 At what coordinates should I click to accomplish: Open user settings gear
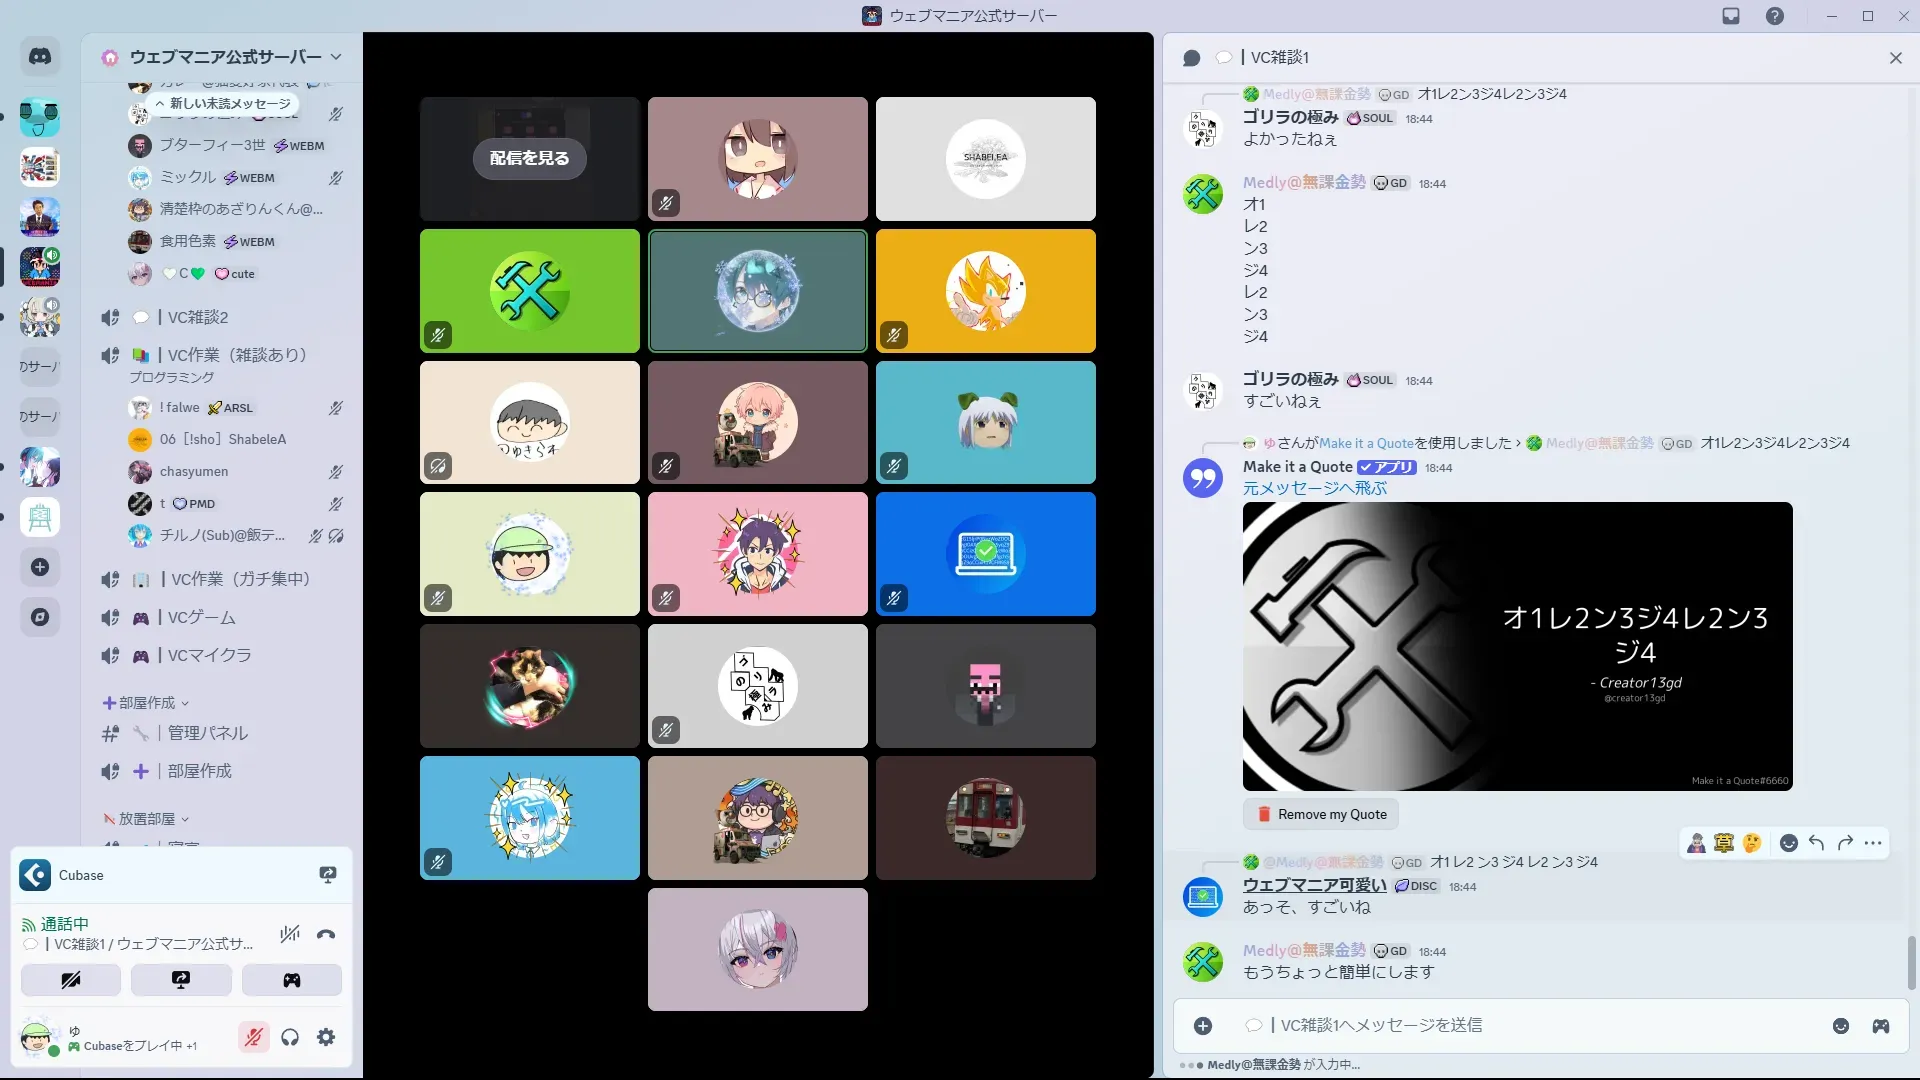point(326,1037)
